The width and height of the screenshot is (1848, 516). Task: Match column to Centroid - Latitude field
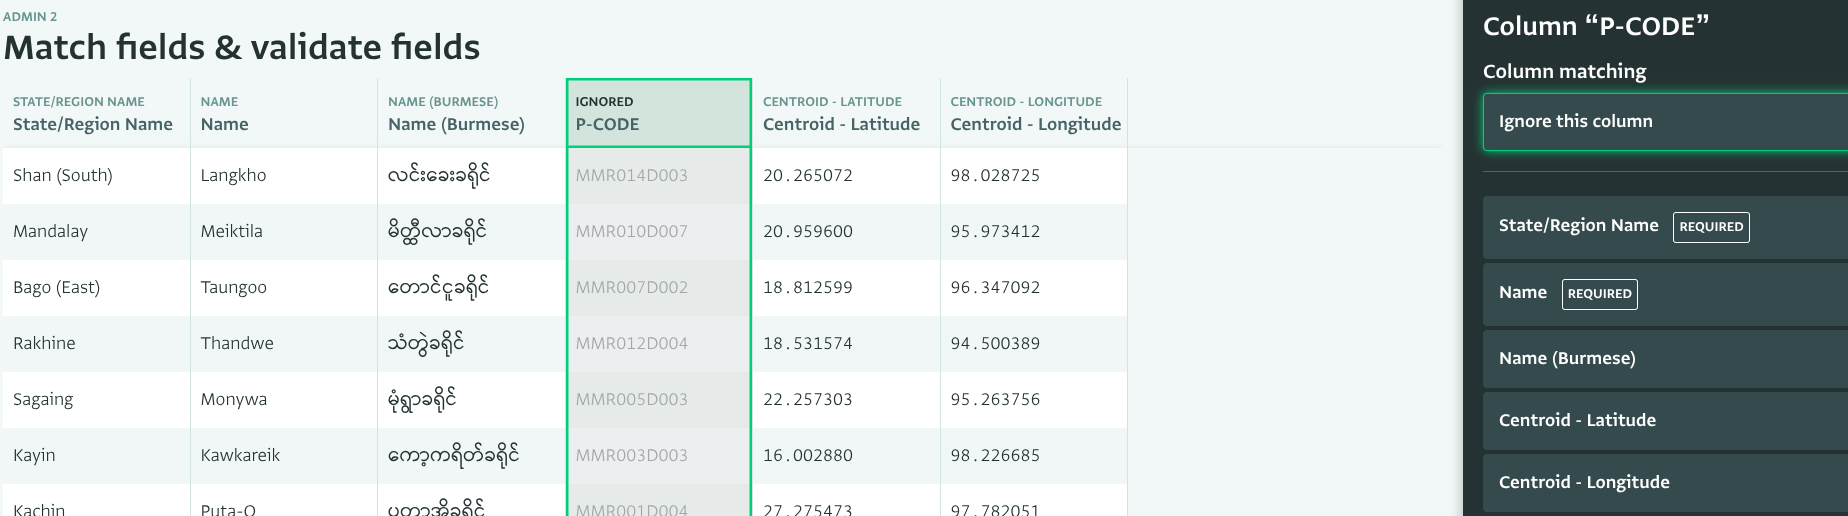tap(1666, 421)
